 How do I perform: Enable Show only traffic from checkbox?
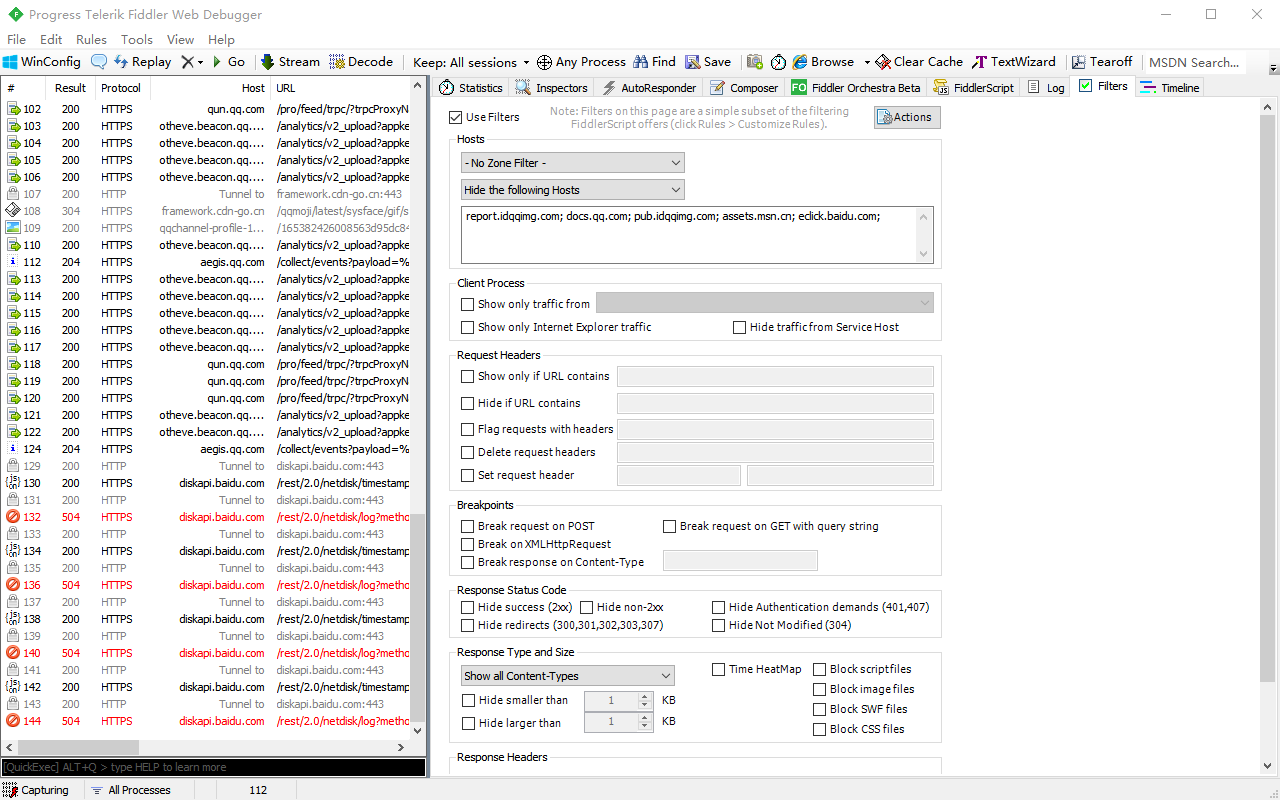(x=467, y=304)
